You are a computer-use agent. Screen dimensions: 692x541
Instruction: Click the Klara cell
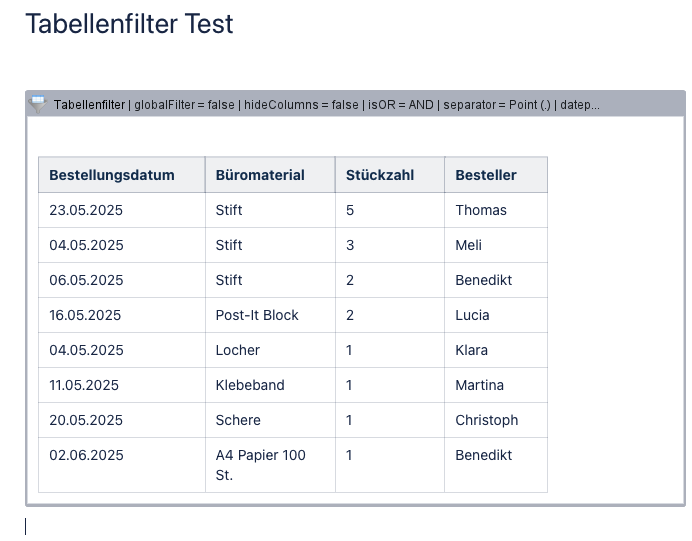(x=472, y=350)
